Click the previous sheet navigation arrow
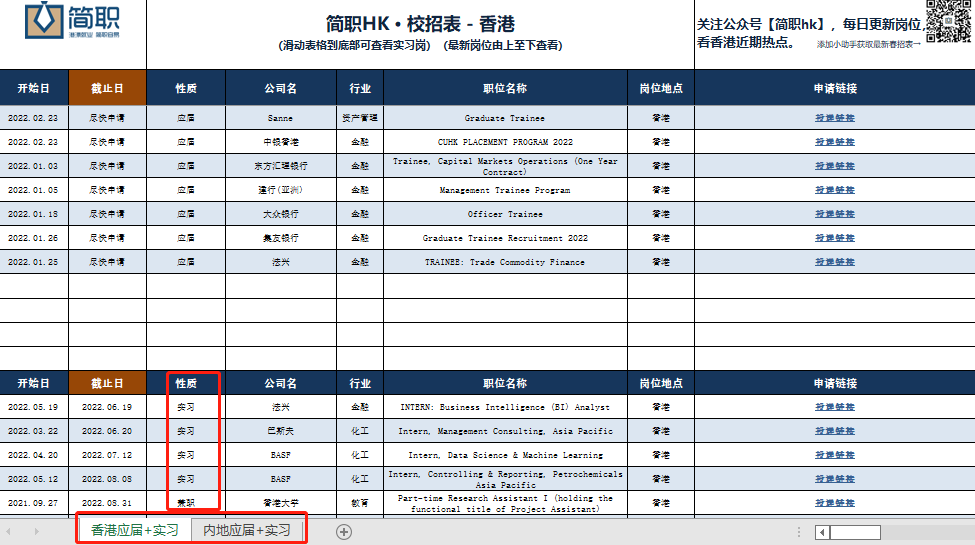Image resolution: width=975 pixels, height=545 pixels. (9, 531)
